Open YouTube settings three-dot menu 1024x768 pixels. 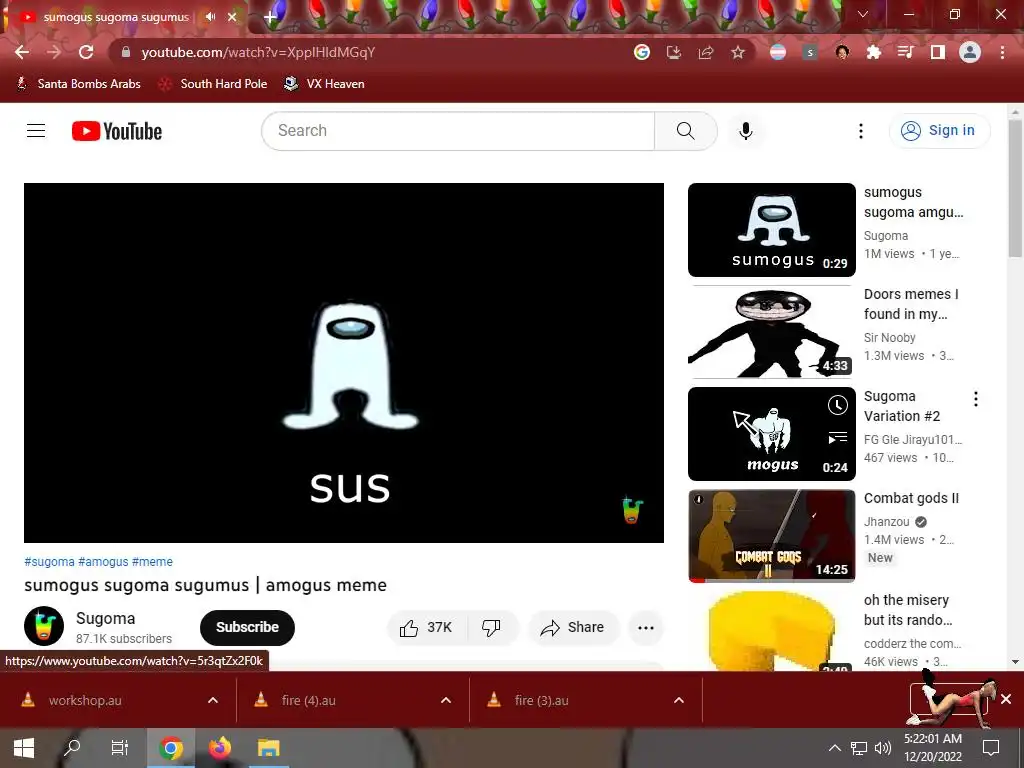tap(861, 131)
